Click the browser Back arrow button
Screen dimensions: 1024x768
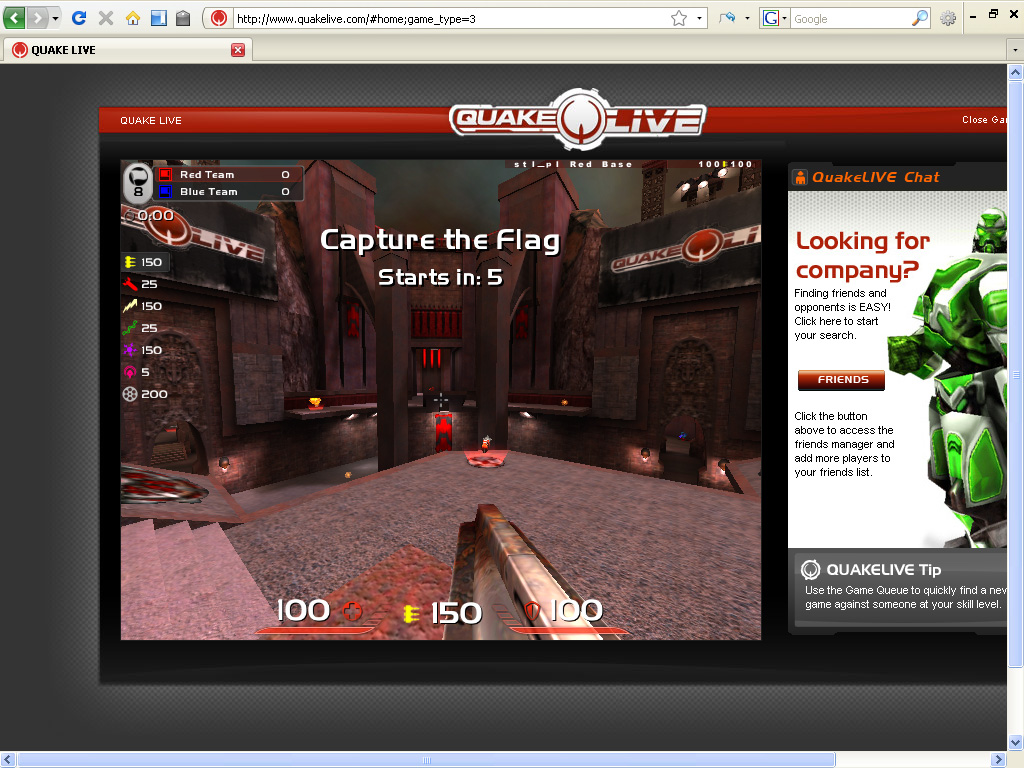pyautogui.click(x=14, y=18)
